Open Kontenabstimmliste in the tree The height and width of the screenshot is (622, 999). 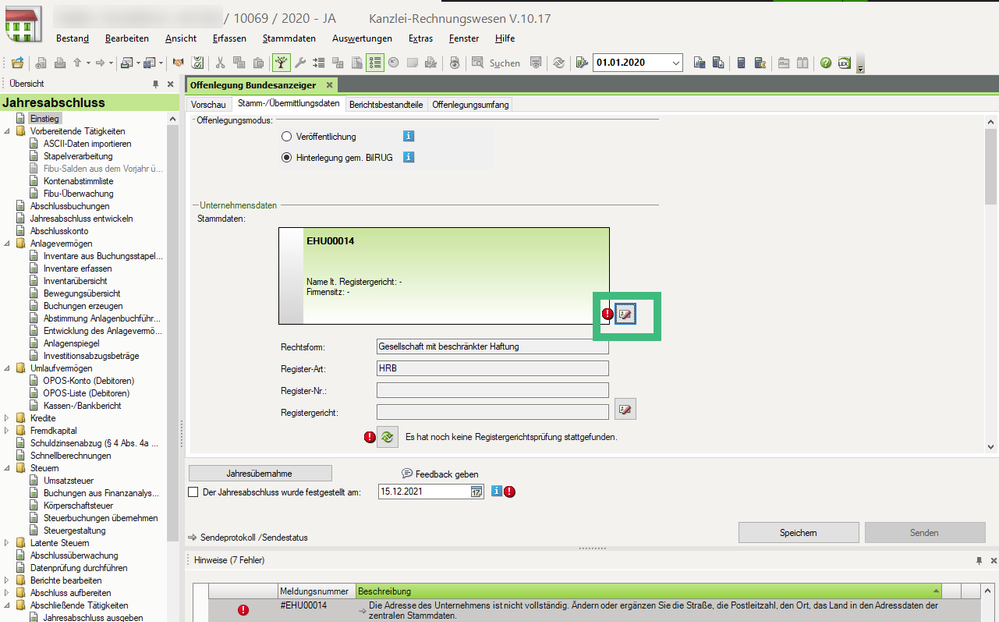click(x=78, y=181)
